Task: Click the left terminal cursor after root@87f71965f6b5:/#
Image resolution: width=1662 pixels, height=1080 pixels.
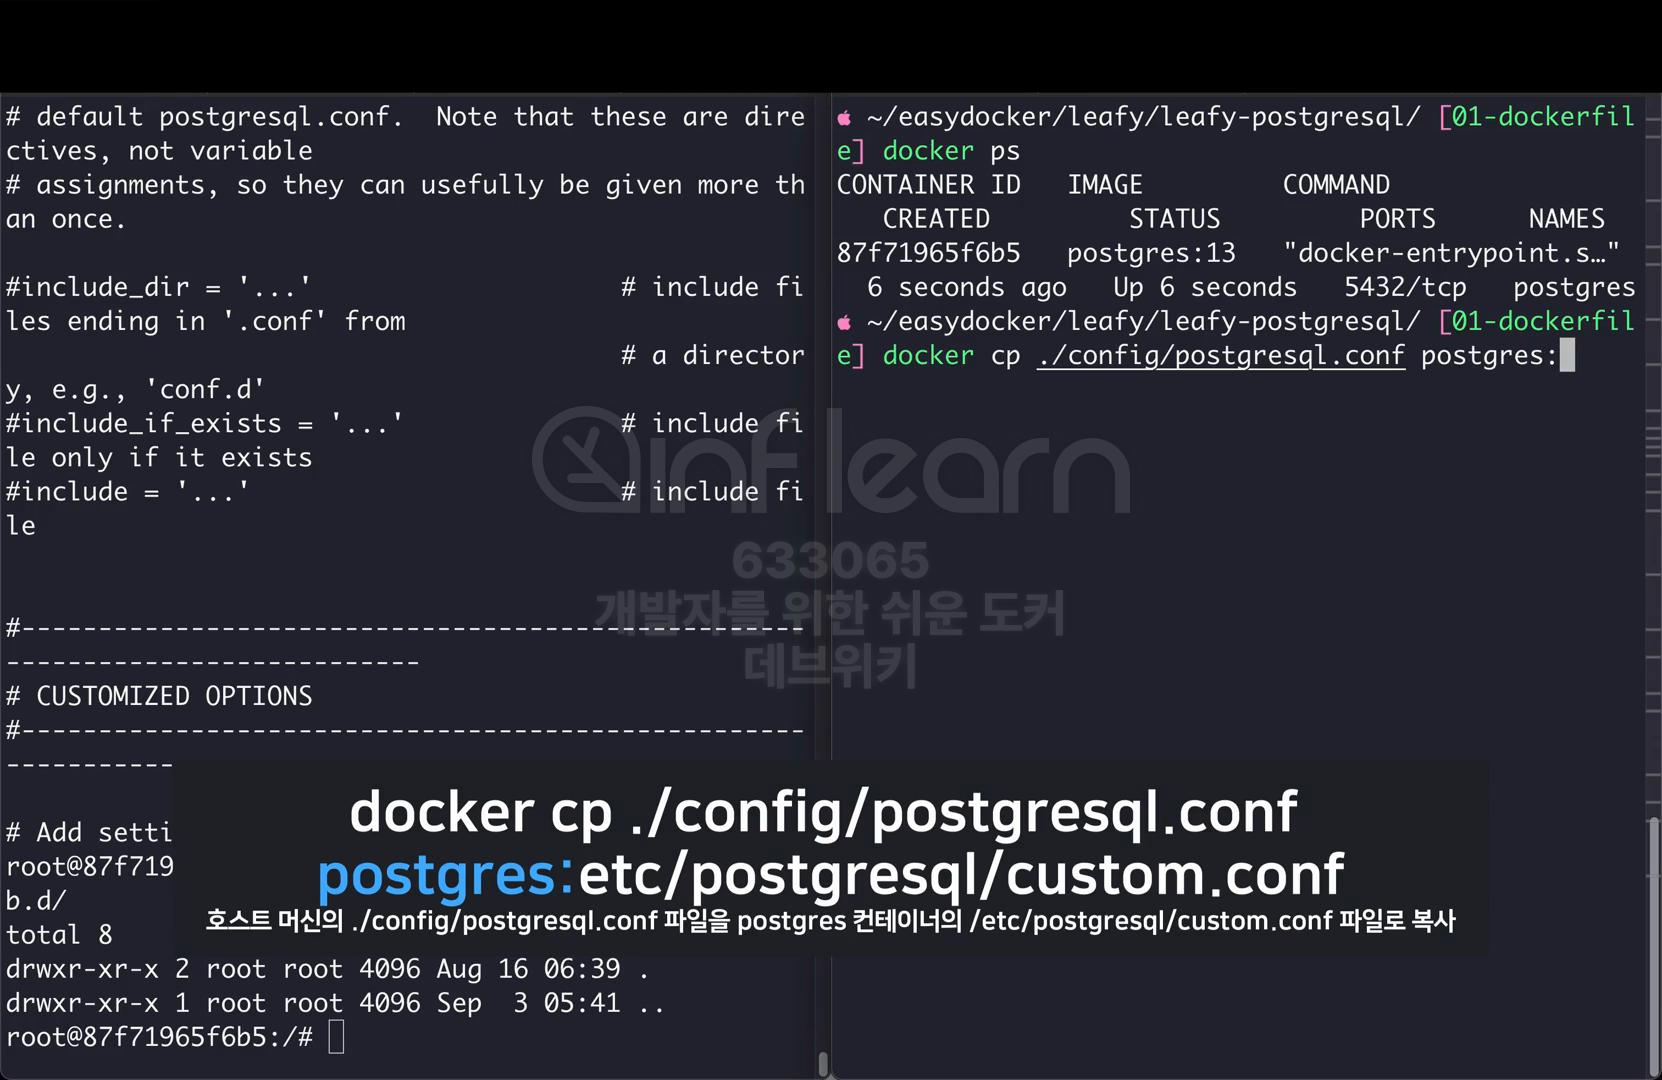Action: point(336,1037)
